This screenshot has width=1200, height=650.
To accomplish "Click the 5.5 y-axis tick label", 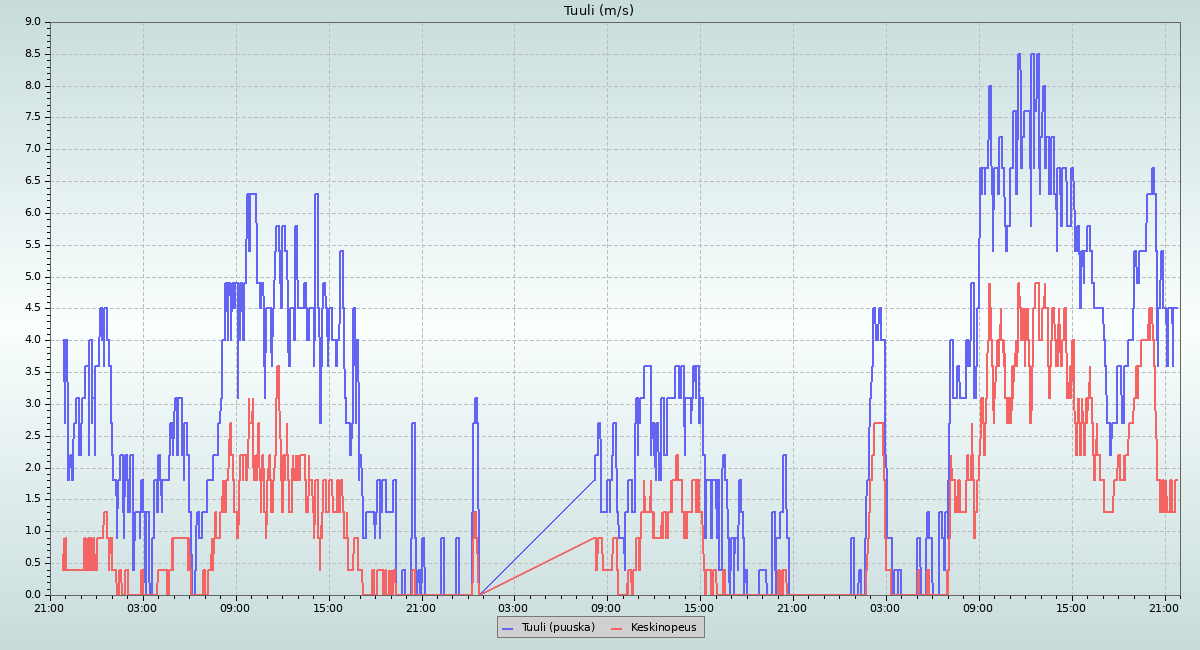I will (32, 245).
